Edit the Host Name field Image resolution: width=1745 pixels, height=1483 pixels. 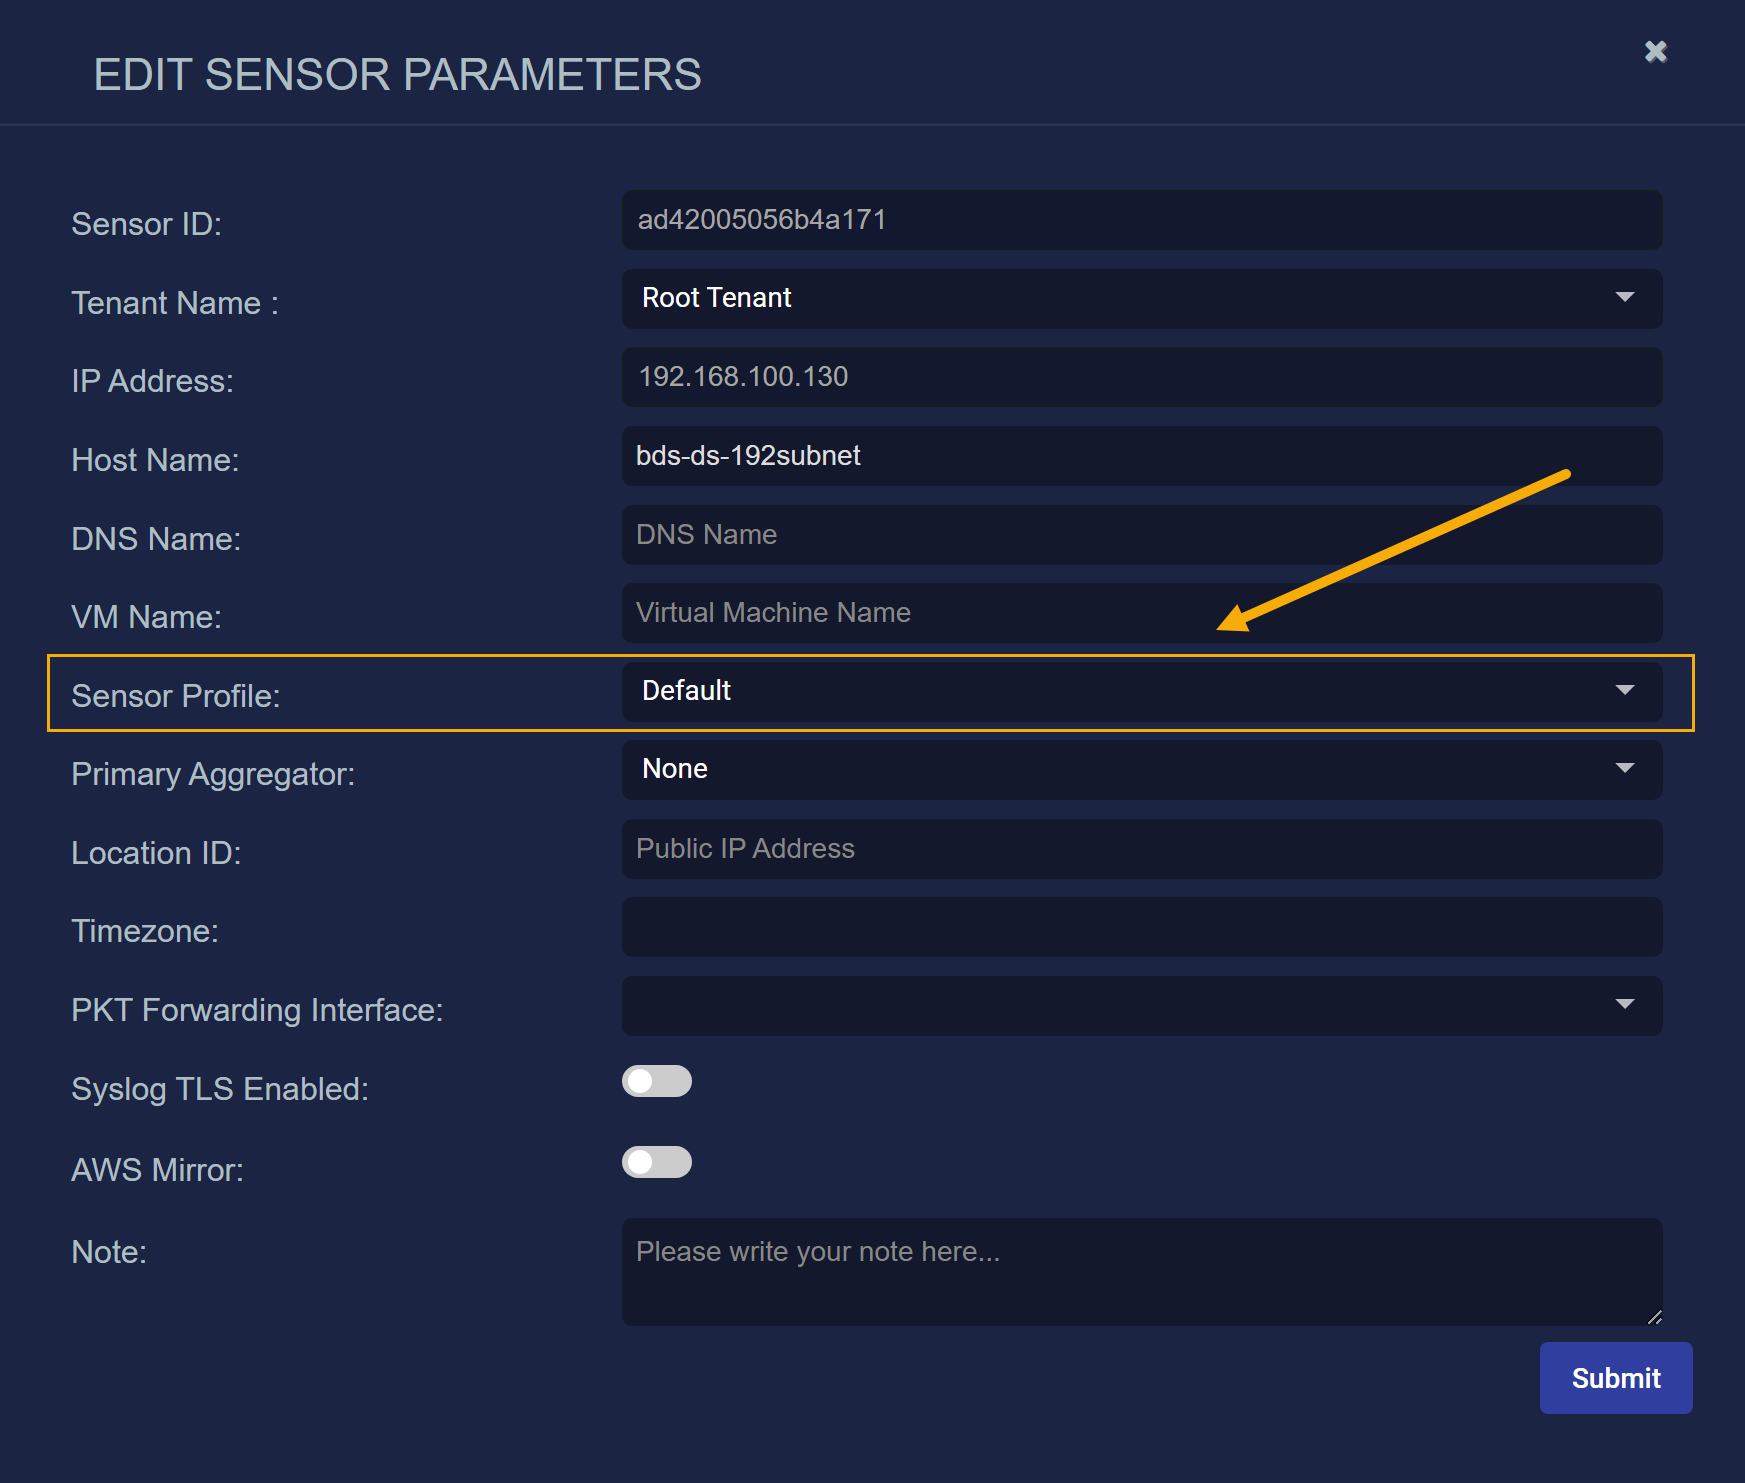1141,456
